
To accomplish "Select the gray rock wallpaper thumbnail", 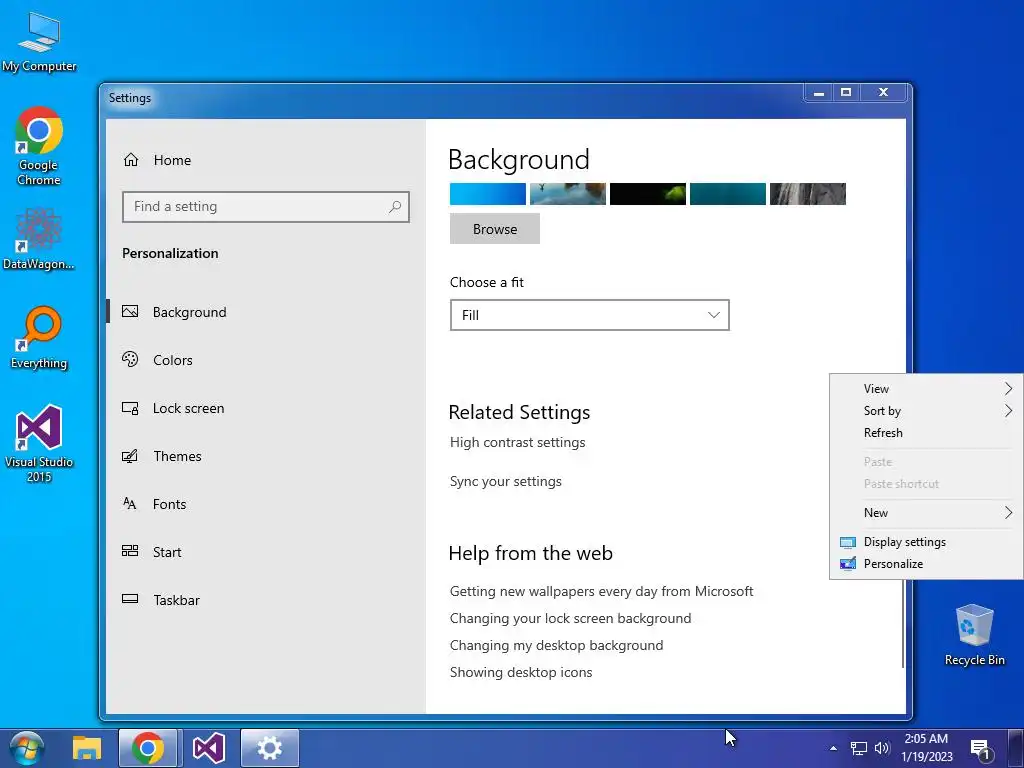I will pos(808,194).
